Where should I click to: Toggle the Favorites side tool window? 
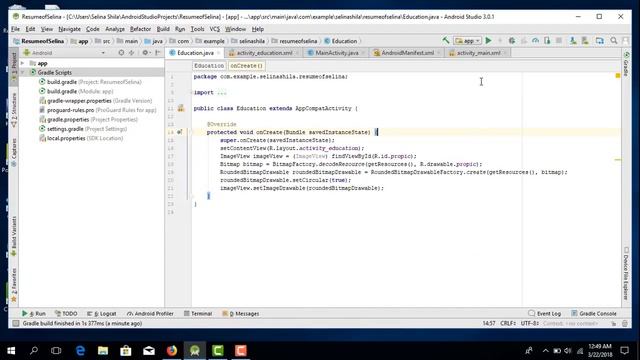click(x=14, y=285)
